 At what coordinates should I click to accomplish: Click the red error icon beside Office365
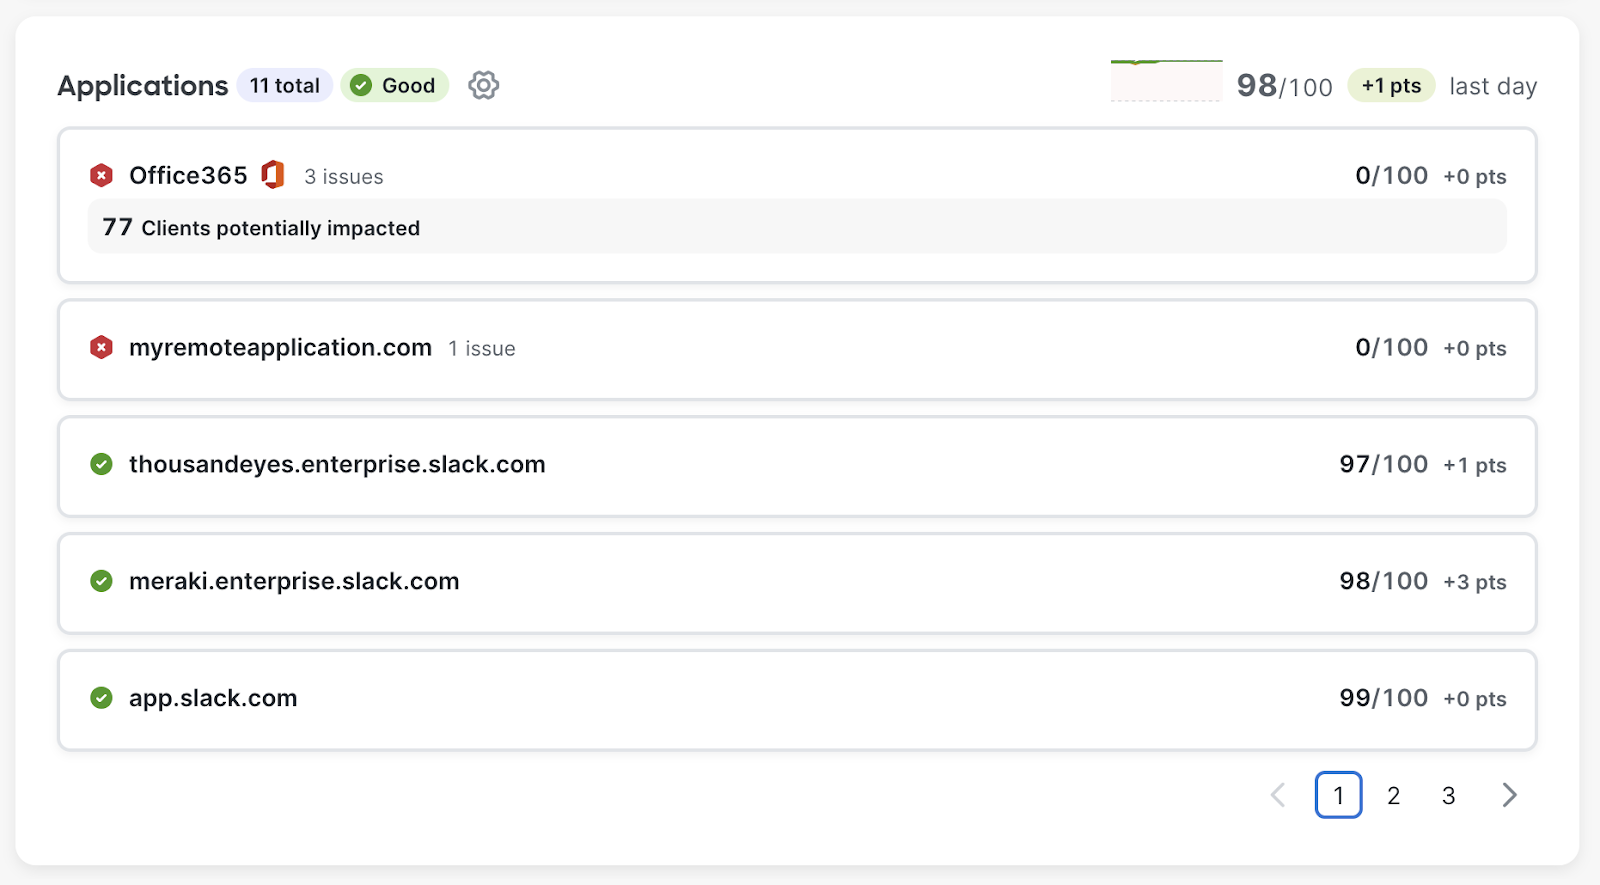tap(101, 175)
